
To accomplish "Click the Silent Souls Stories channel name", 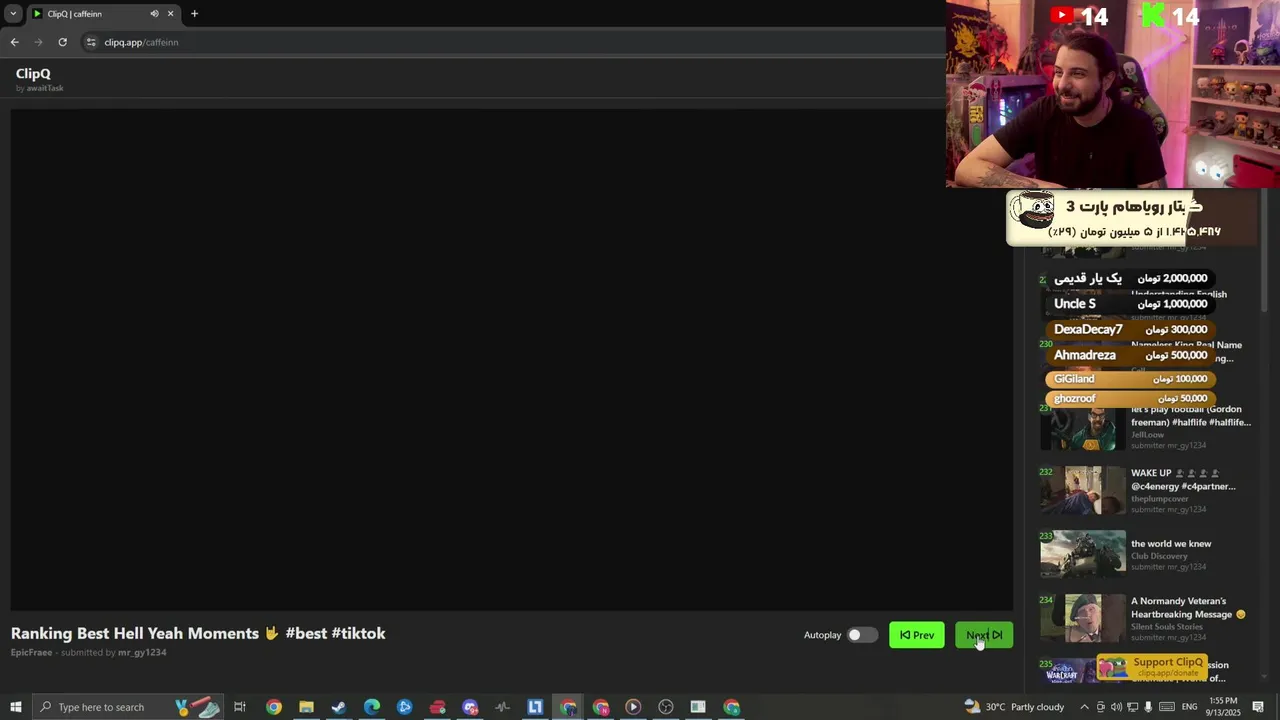I will tap(1167, 627).
